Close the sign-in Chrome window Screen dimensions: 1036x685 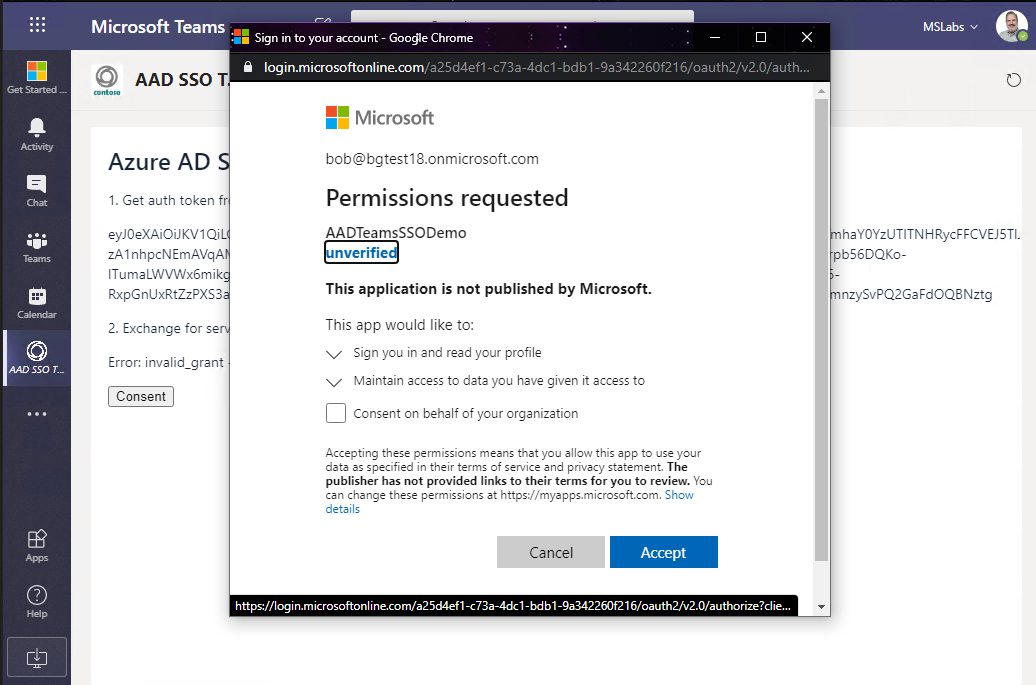pyautogui.click(x=807, y=38)
